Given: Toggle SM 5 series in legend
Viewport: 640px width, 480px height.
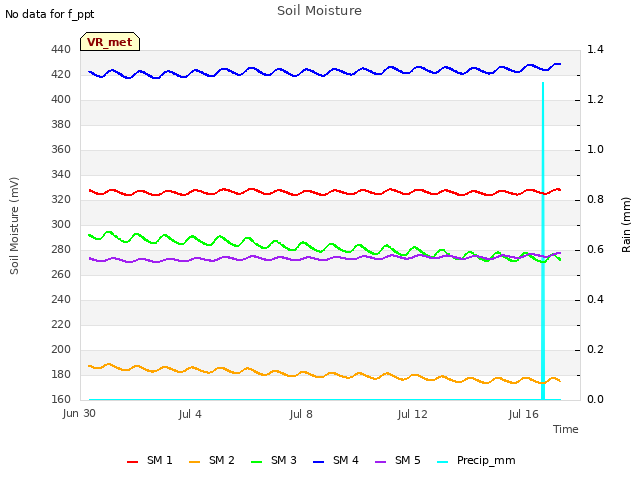Looking at the screenshot, I should tap(398, 461).
